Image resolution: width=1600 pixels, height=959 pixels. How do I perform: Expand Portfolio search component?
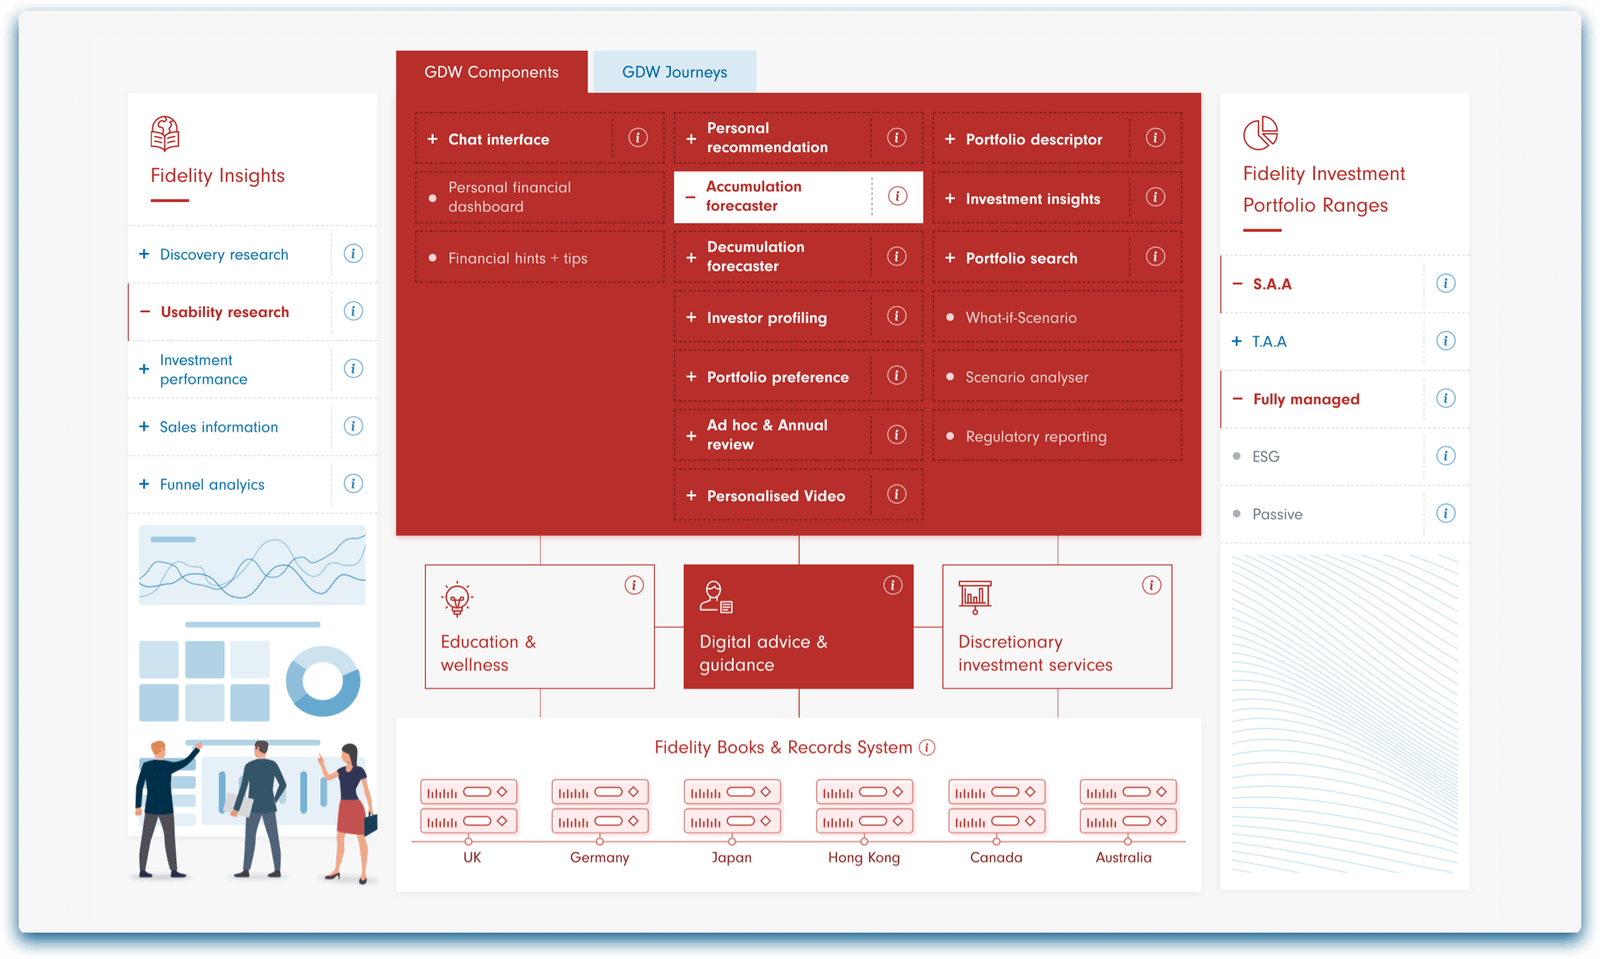[x=950, y=258]
